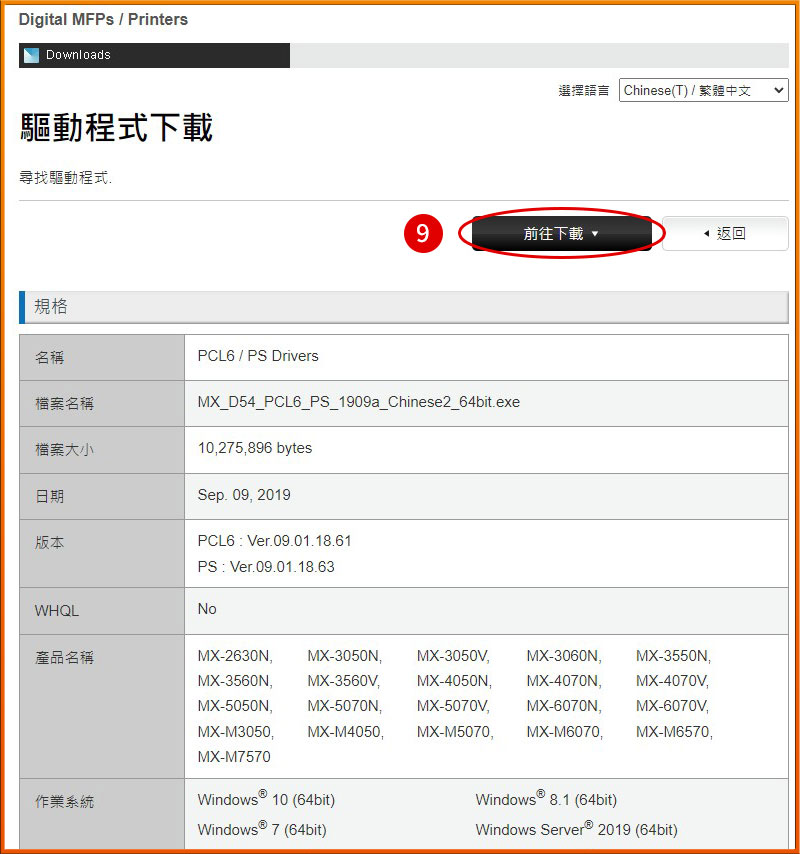Click the Digital MFPs / Printers heading
The image size is (800, 854).
[103, 19]
